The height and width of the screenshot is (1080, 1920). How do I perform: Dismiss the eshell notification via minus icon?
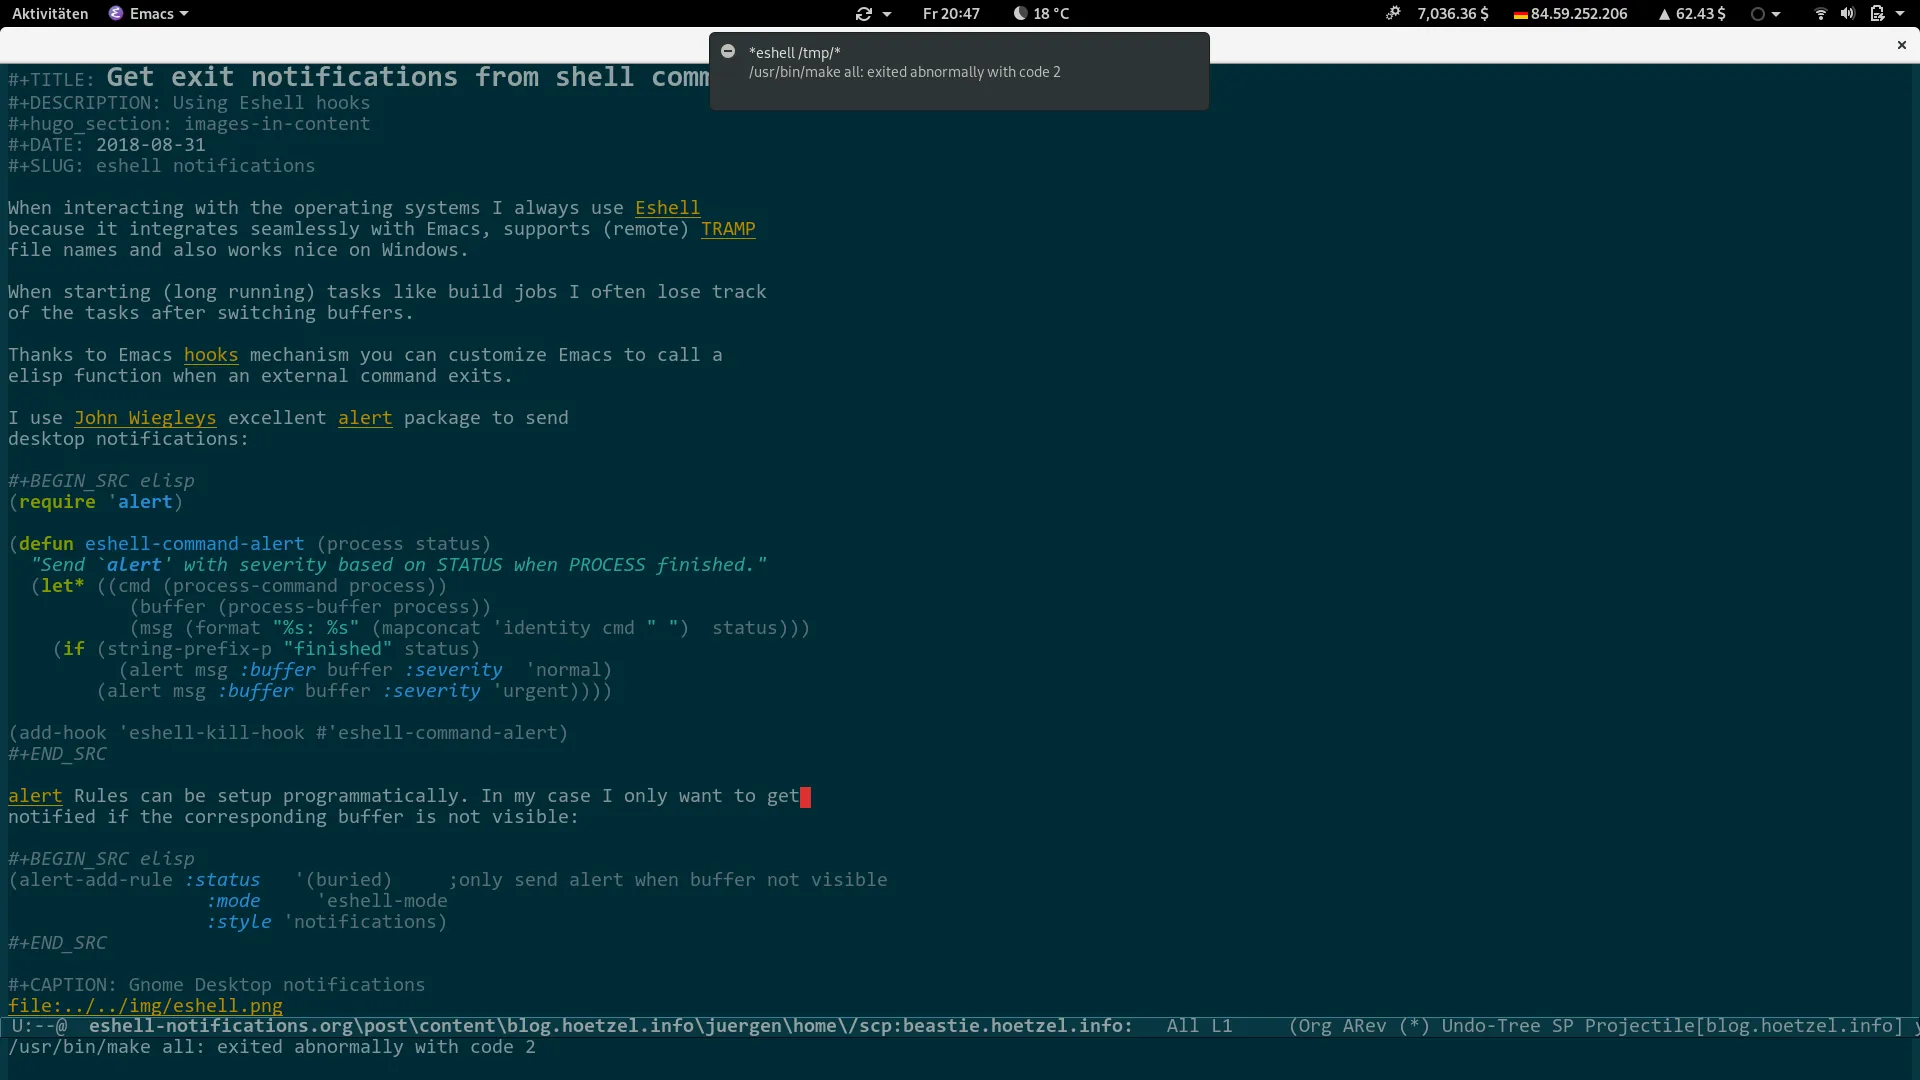point(728,52)
